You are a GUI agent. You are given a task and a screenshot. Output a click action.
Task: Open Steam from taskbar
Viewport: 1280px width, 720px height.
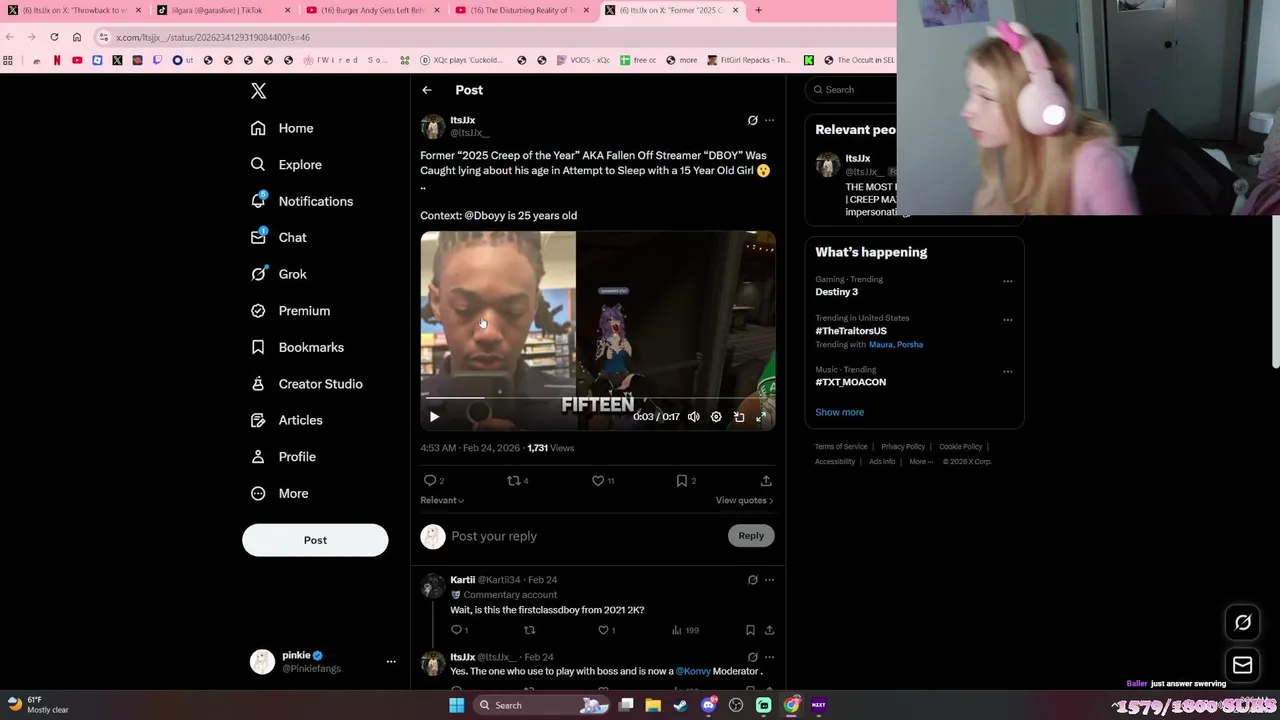tap(681, 705)
